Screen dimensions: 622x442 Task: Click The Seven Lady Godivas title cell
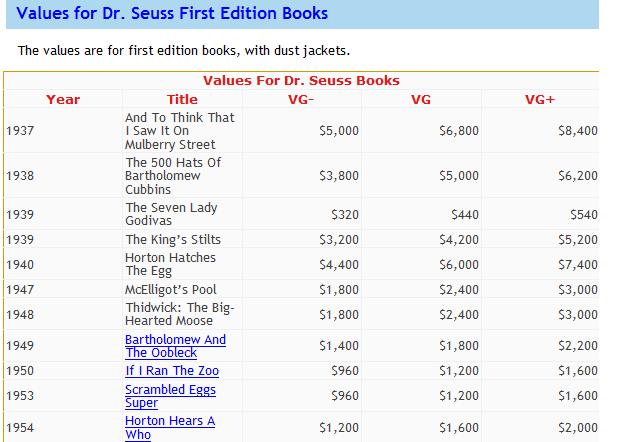[182, 214]
